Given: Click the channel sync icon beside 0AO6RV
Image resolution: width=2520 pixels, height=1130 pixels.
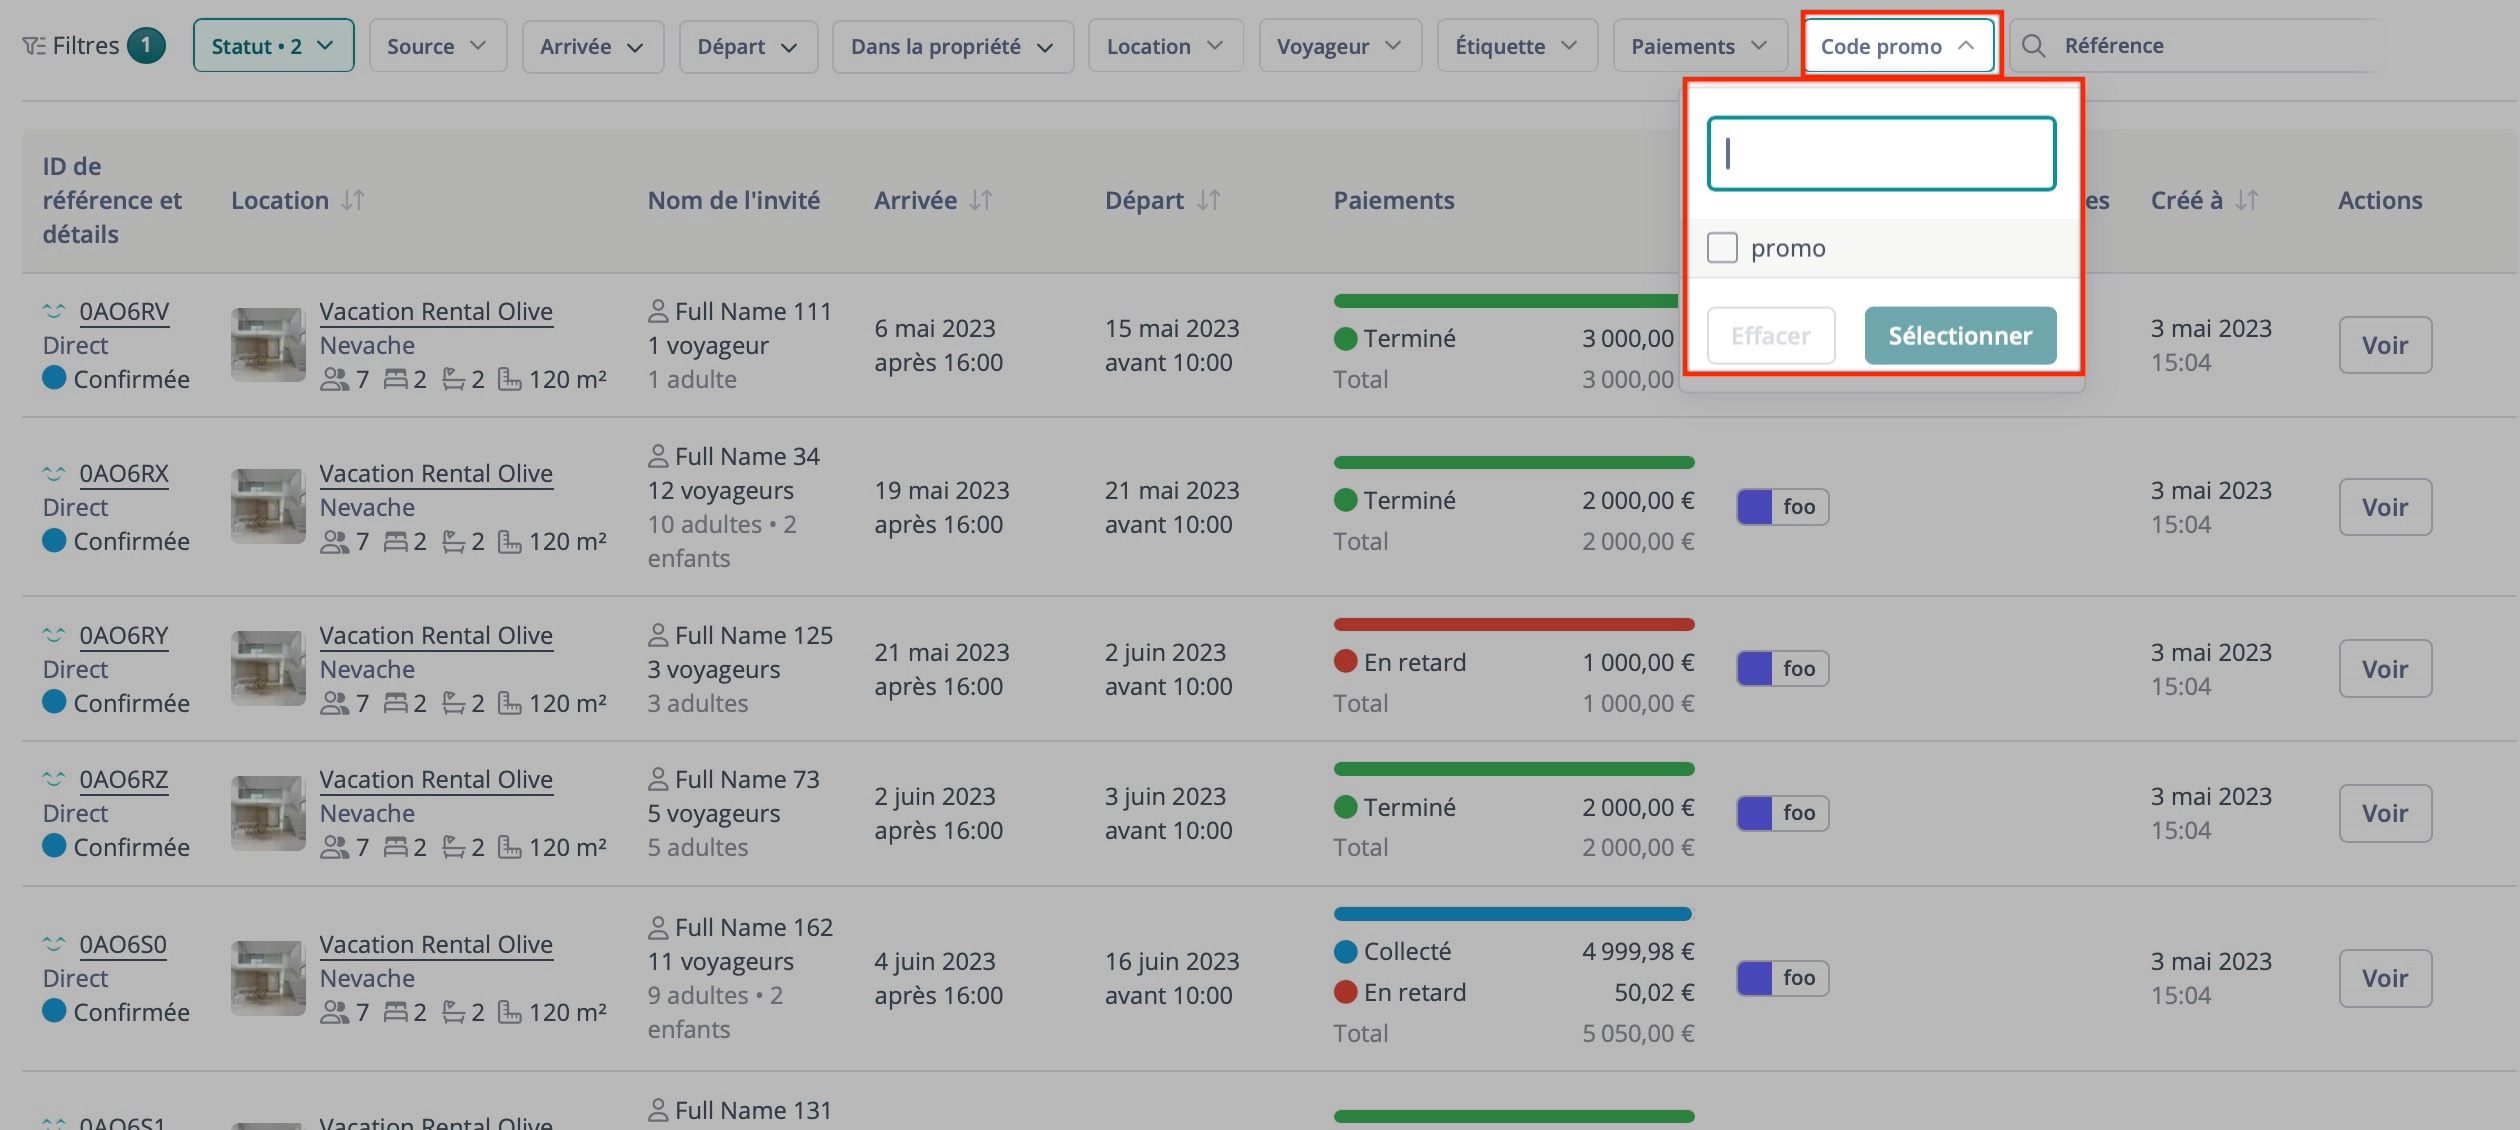Looking at the screenshot, I should pyautogui.click(x=55, y=310).
